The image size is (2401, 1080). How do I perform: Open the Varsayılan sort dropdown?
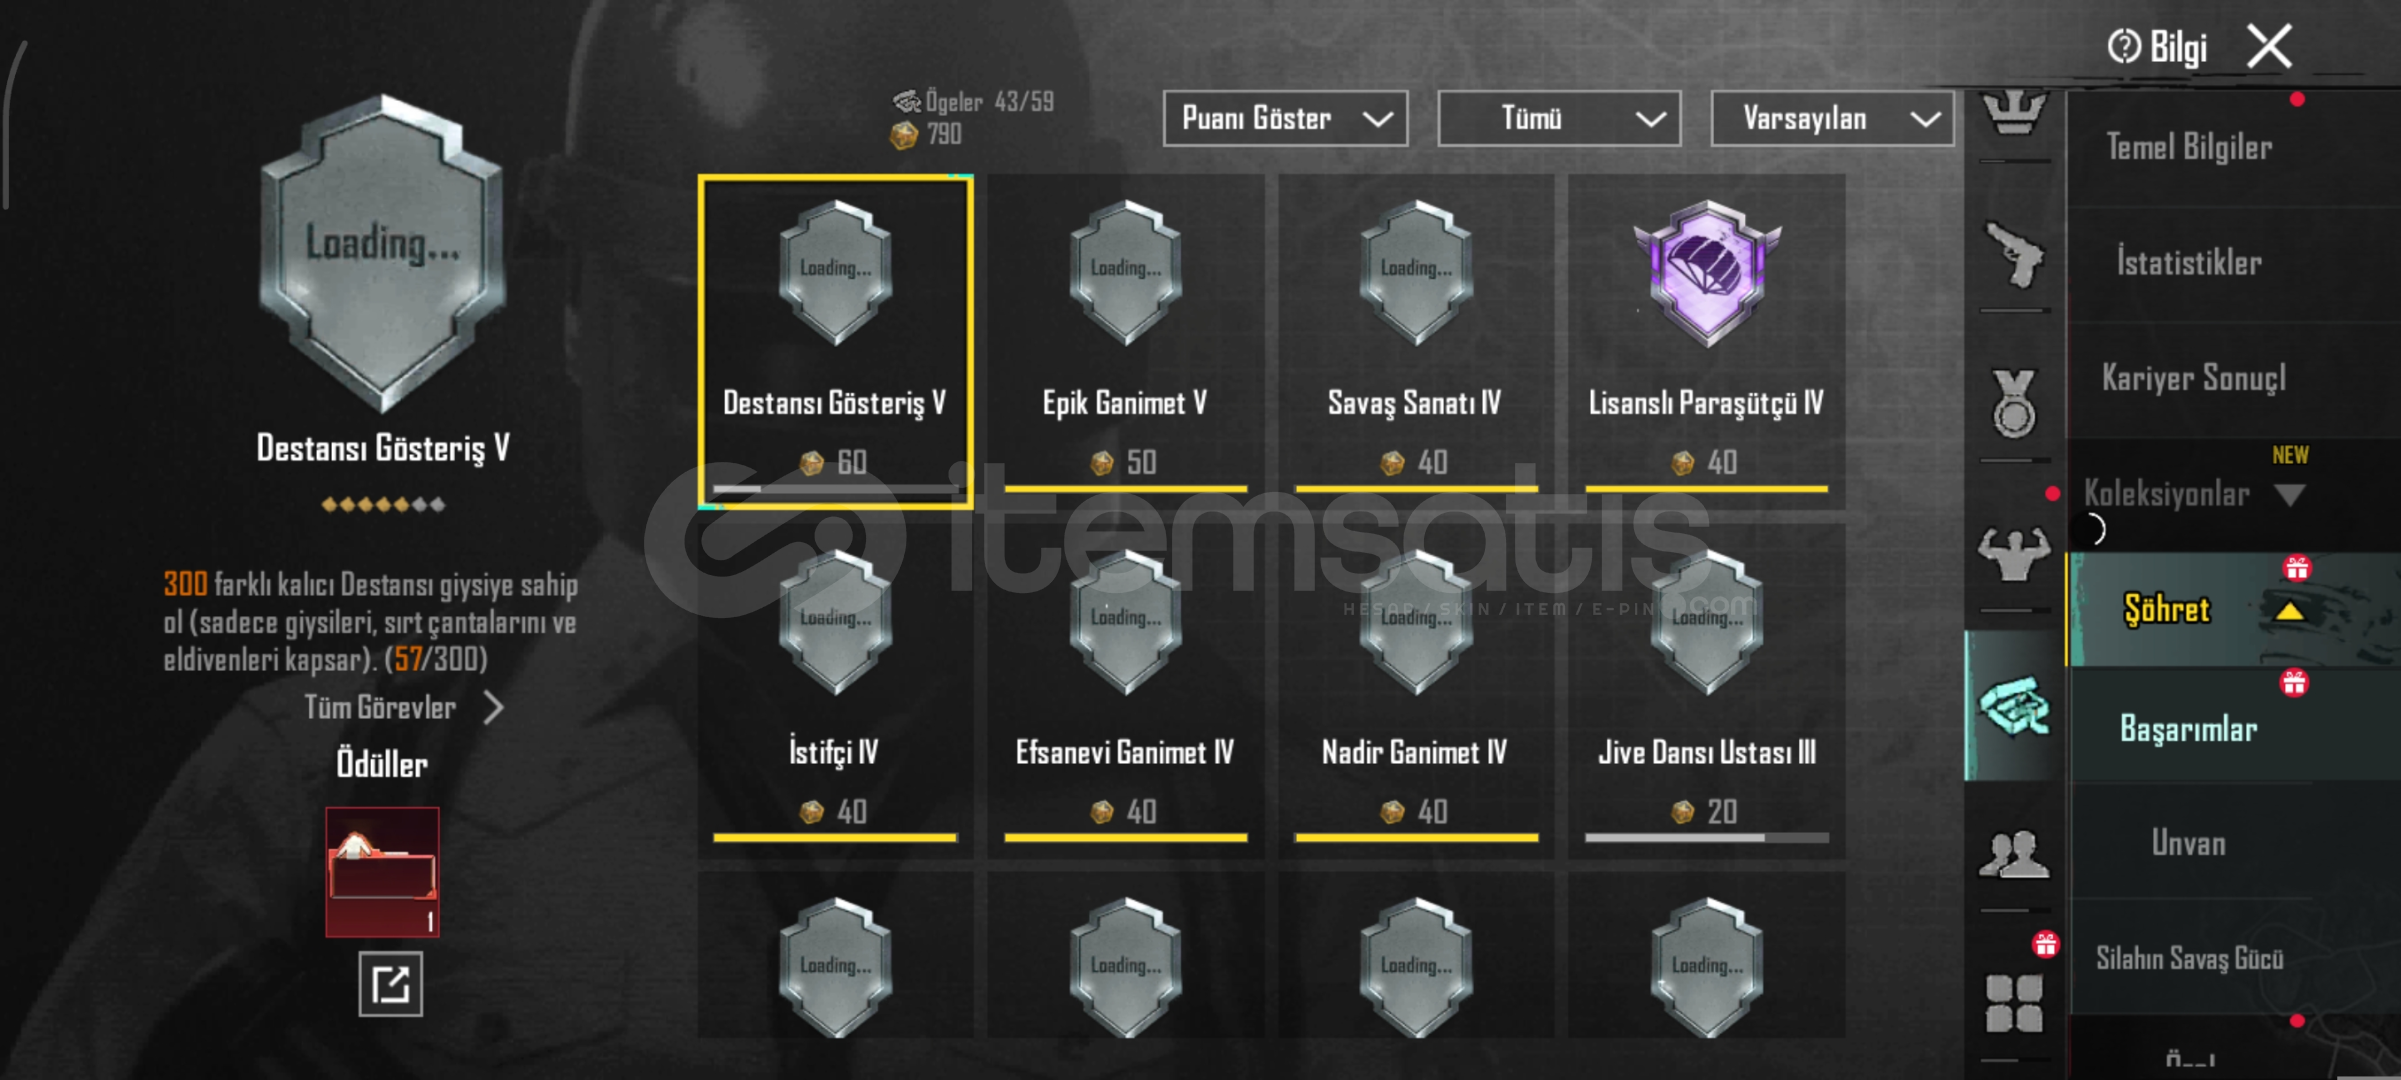coord(1832,119)
